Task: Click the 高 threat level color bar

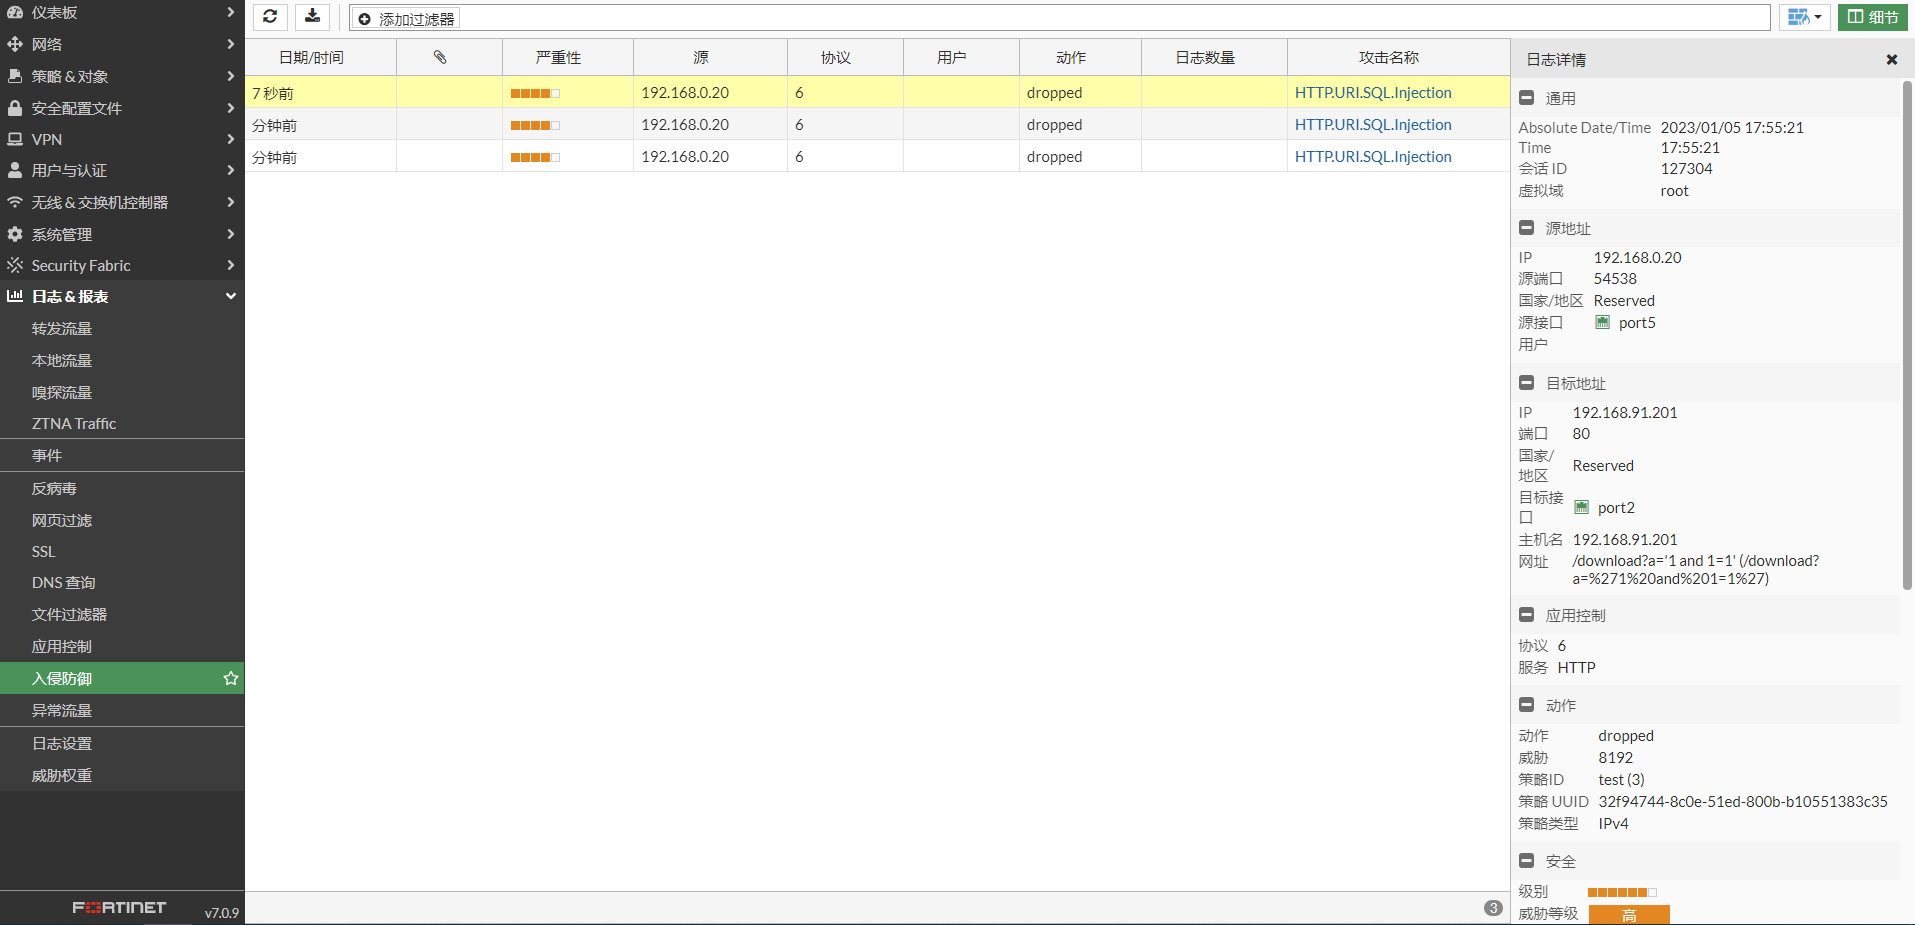Action: [x=1628, y=914]
